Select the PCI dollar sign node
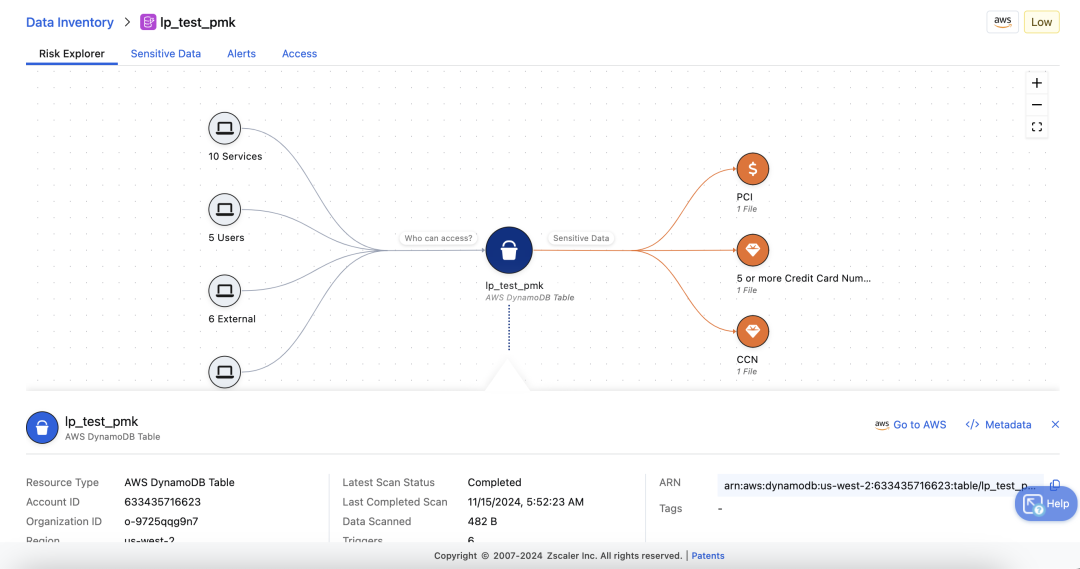 752,169
